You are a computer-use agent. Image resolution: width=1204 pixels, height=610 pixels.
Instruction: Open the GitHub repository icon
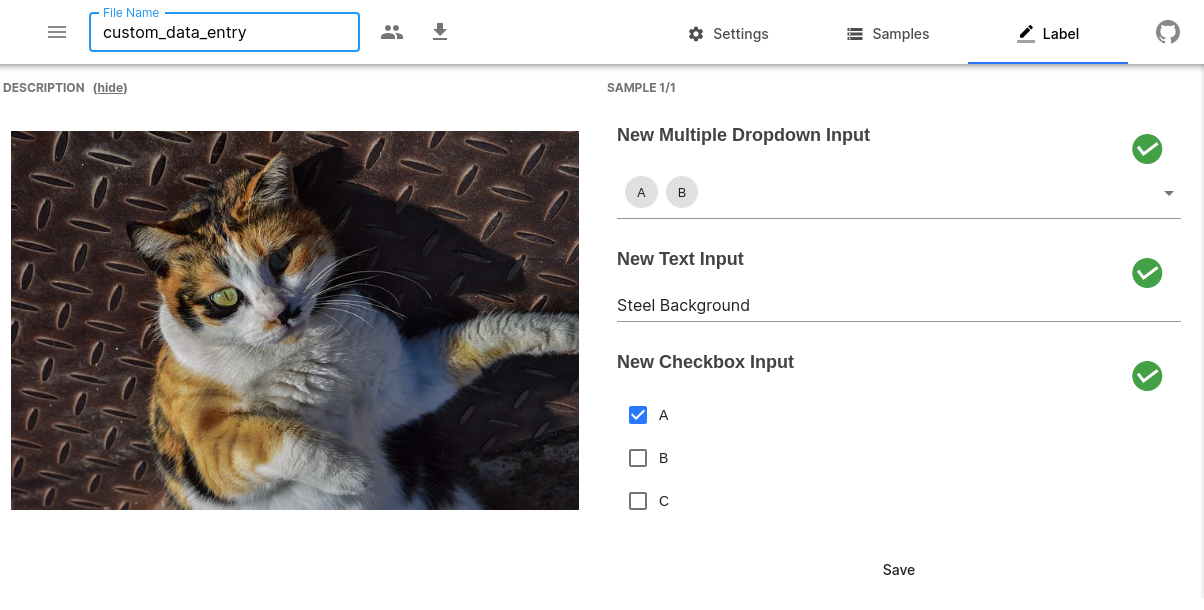[1167, 33]
